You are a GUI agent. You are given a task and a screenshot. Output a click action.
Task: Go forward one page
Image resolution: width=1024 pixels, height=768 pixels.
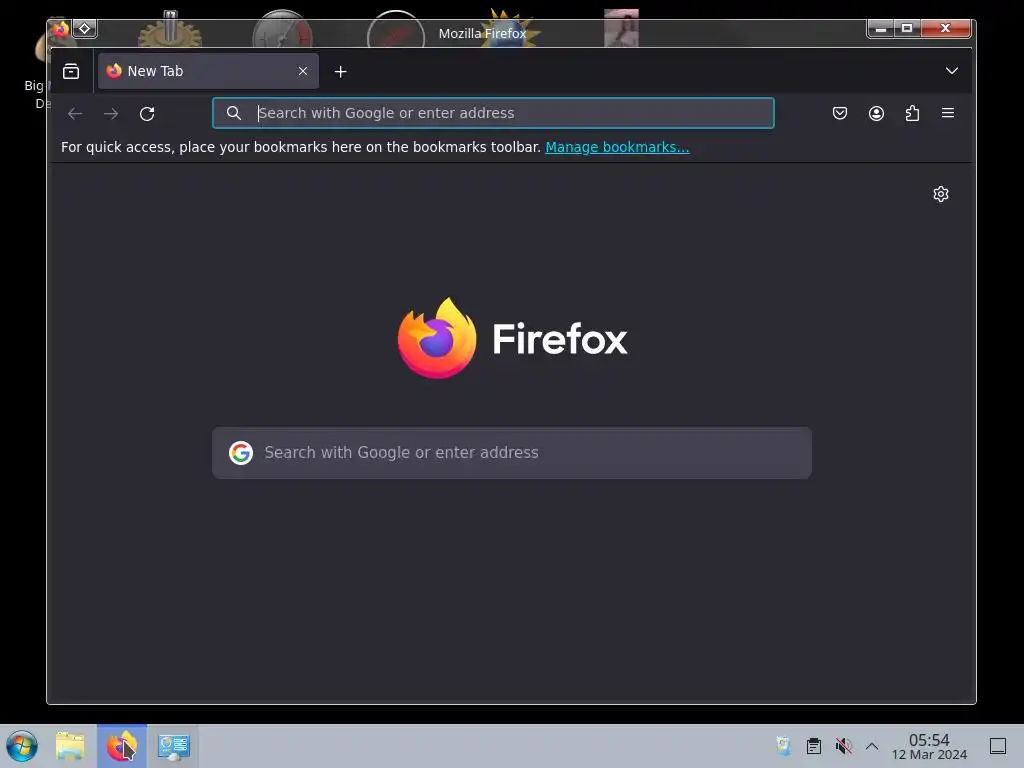pos(111,114)
